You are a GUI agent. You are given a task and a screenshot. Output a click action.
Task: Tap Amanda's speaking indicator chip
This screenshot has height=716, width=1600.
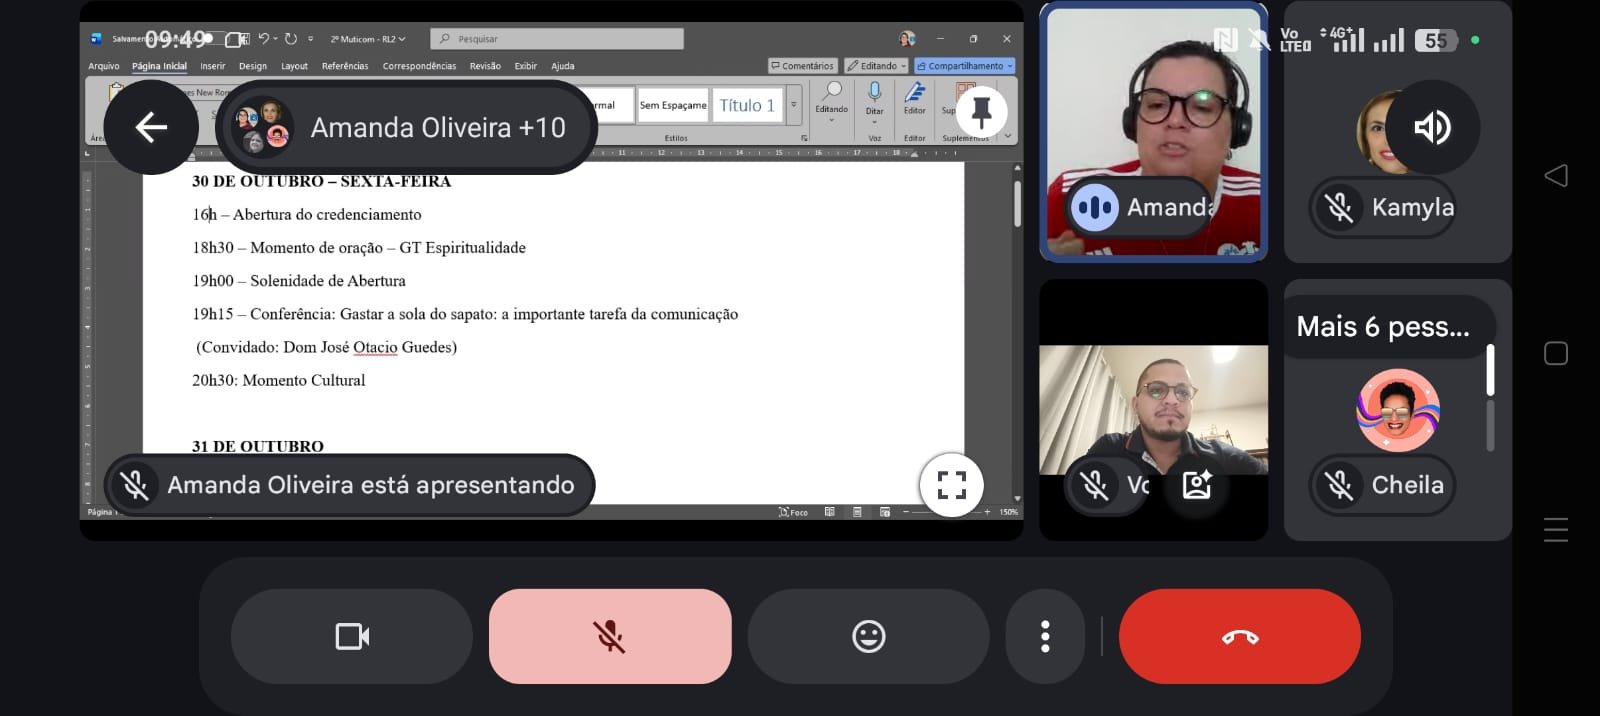pyautogui.click(x=1140, y=207)
